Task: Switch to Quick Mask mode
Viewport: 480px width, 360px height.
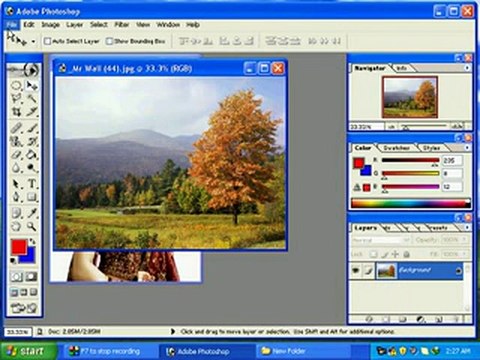Action: pos(32,276)
